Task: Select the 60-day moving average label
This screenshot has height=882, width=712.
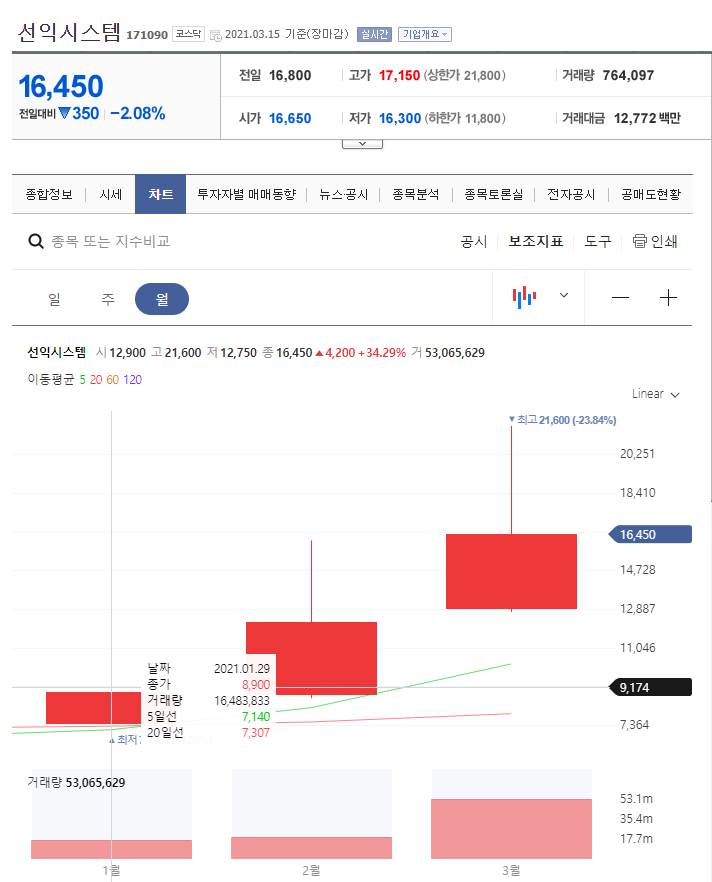Action: point(112,380)
